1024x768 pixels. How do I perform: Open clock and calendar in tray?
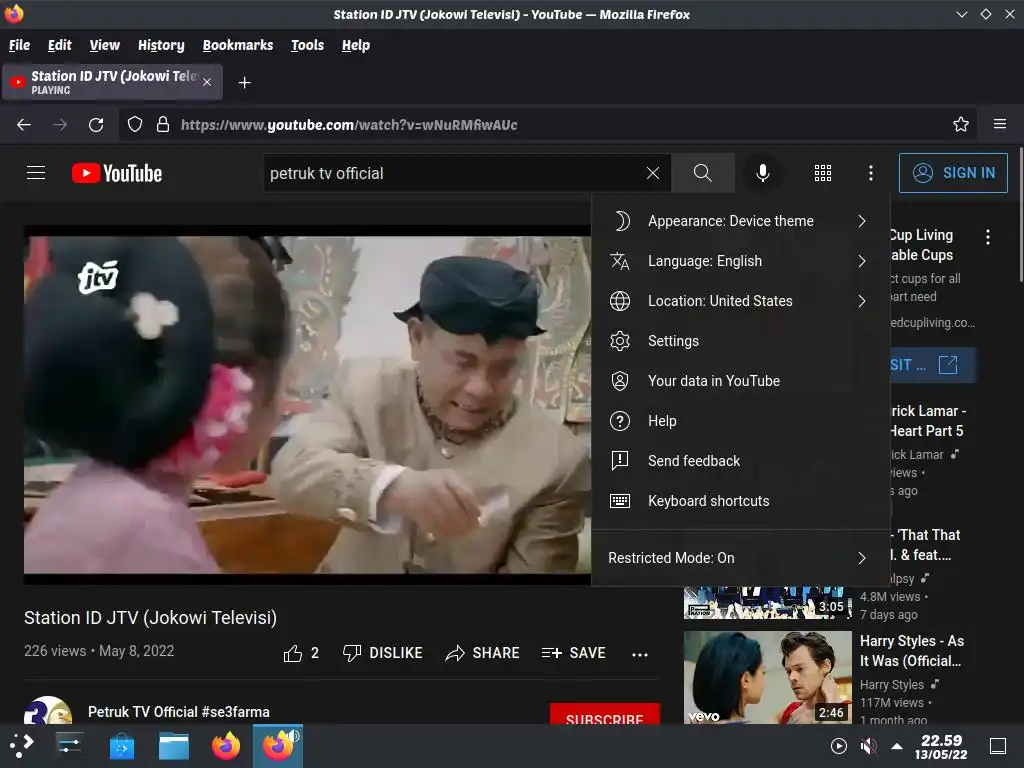point(941,746)
